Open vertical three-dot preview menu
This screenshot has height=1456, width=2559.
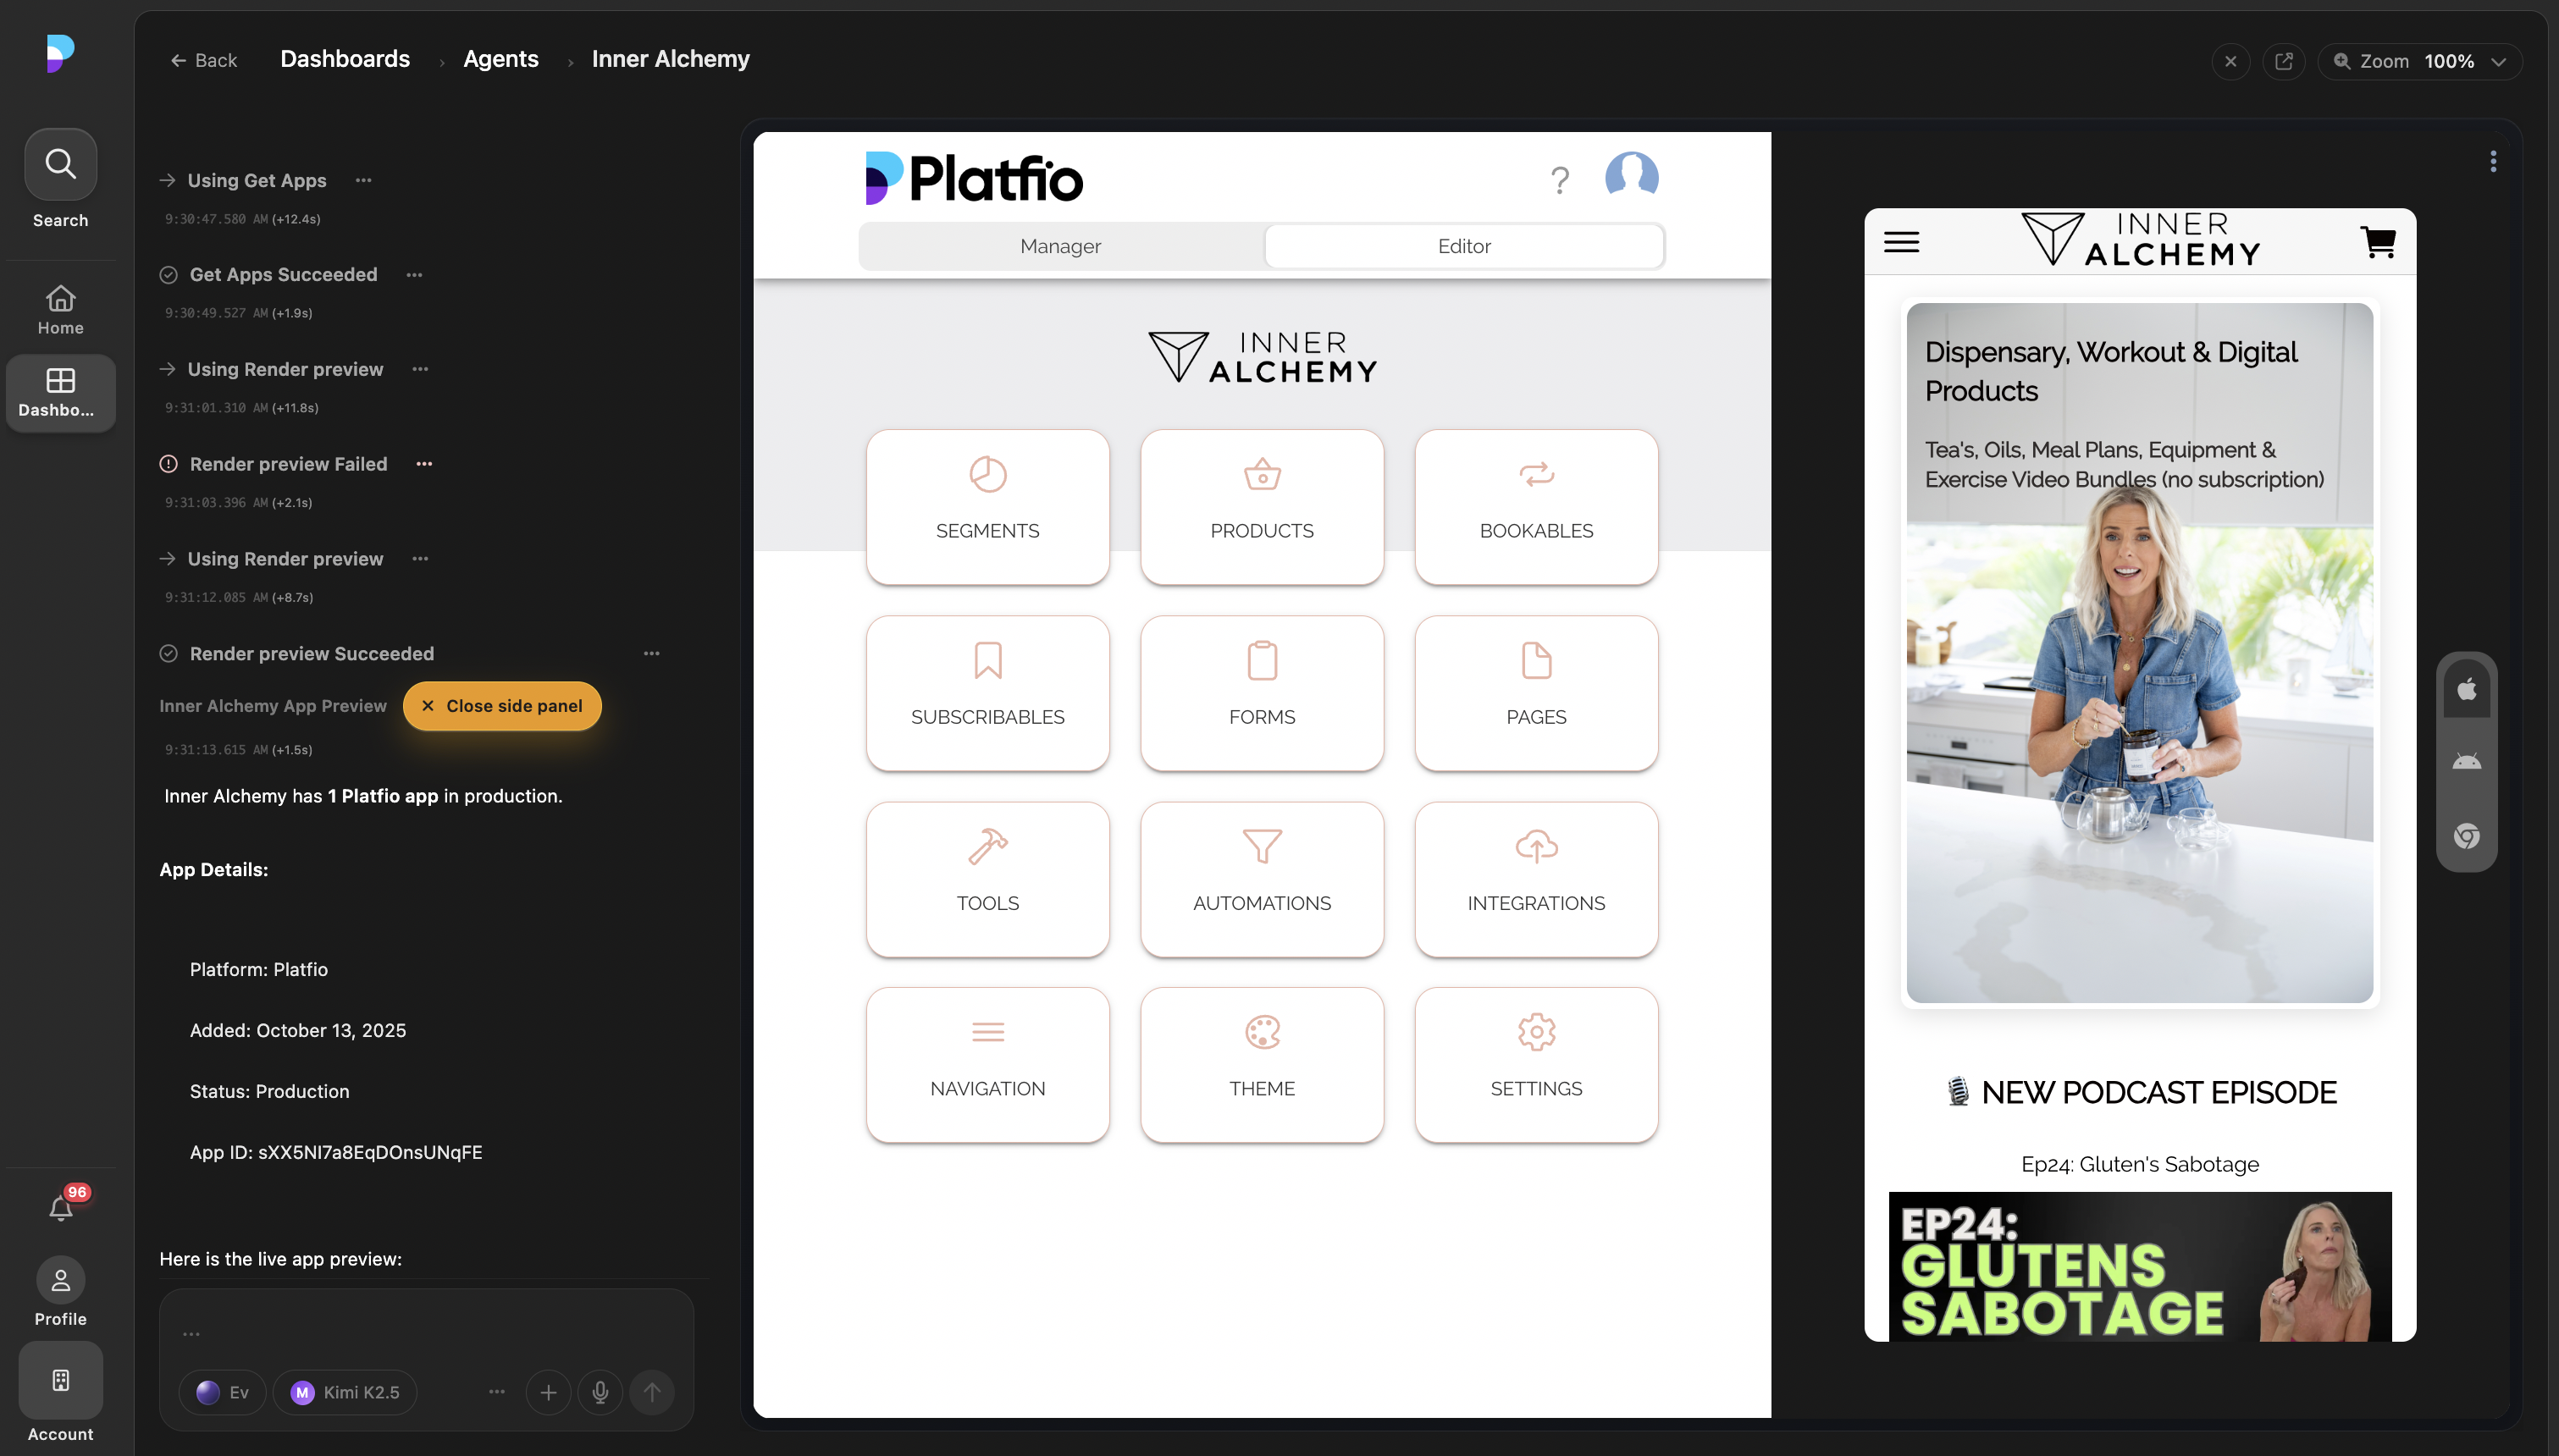tap(2492, 161)
